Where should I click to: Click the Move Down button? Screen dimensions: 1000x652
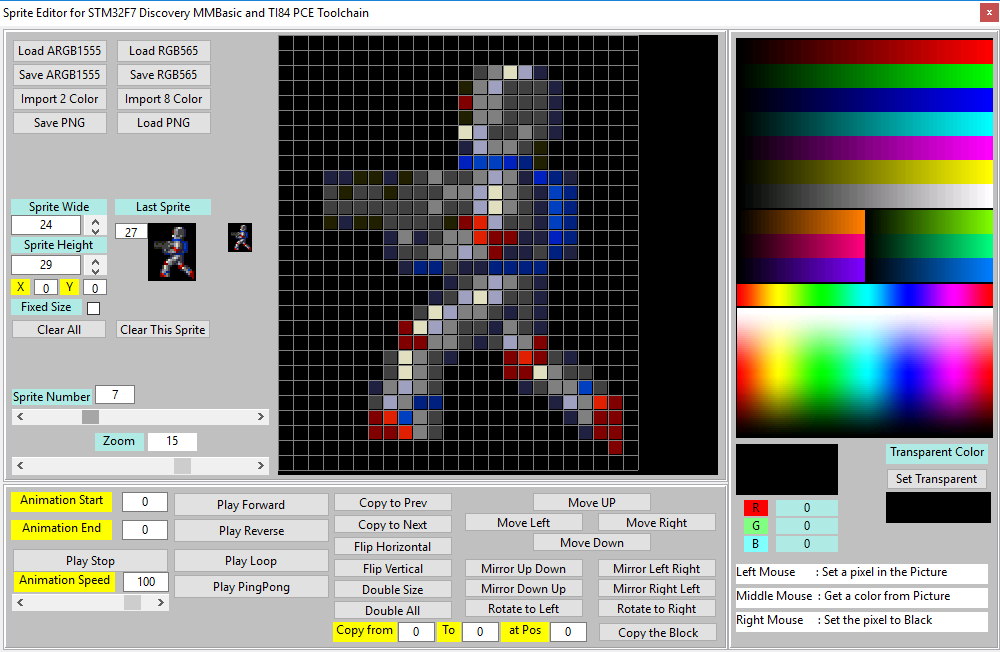(x=592, y=542)
